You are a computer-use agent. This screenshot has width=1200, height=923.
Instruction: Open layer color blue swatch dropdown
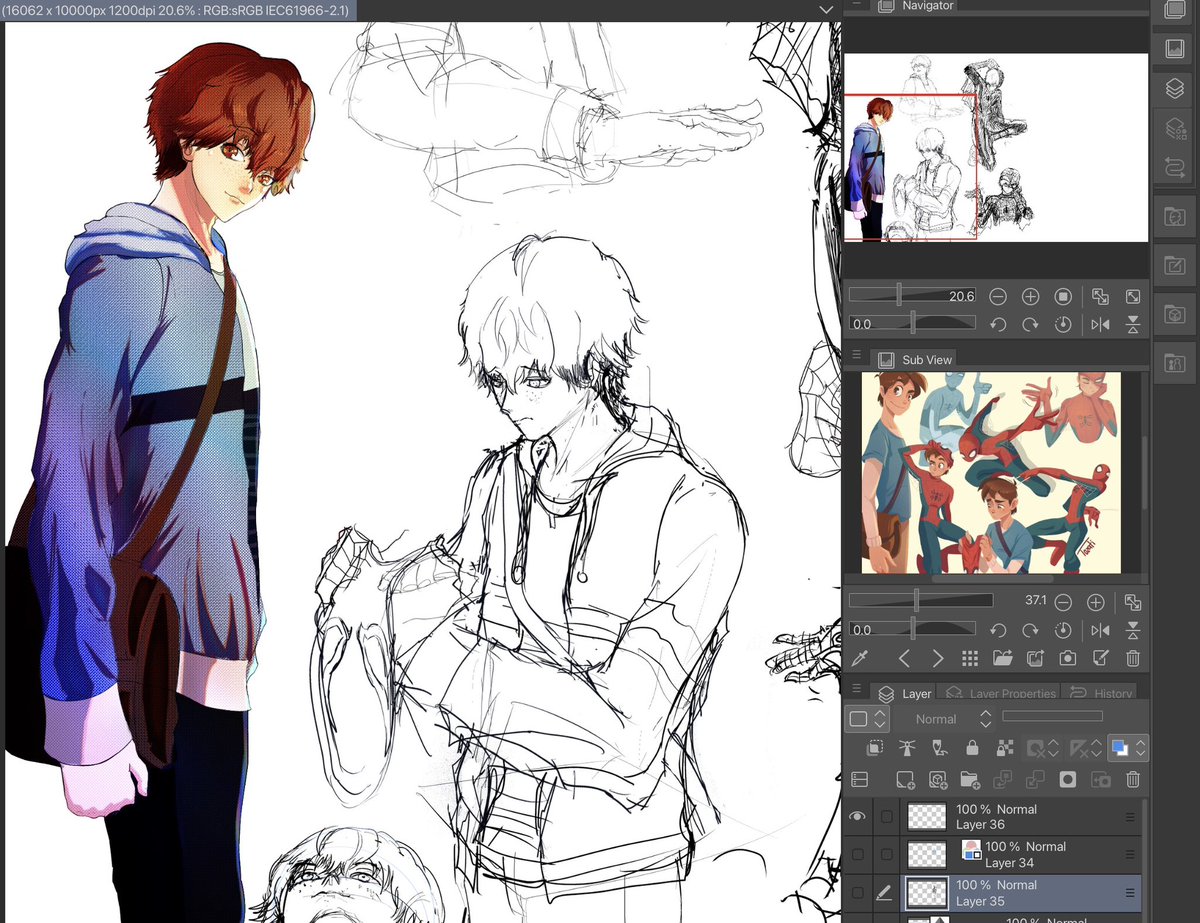[1126, 748]
